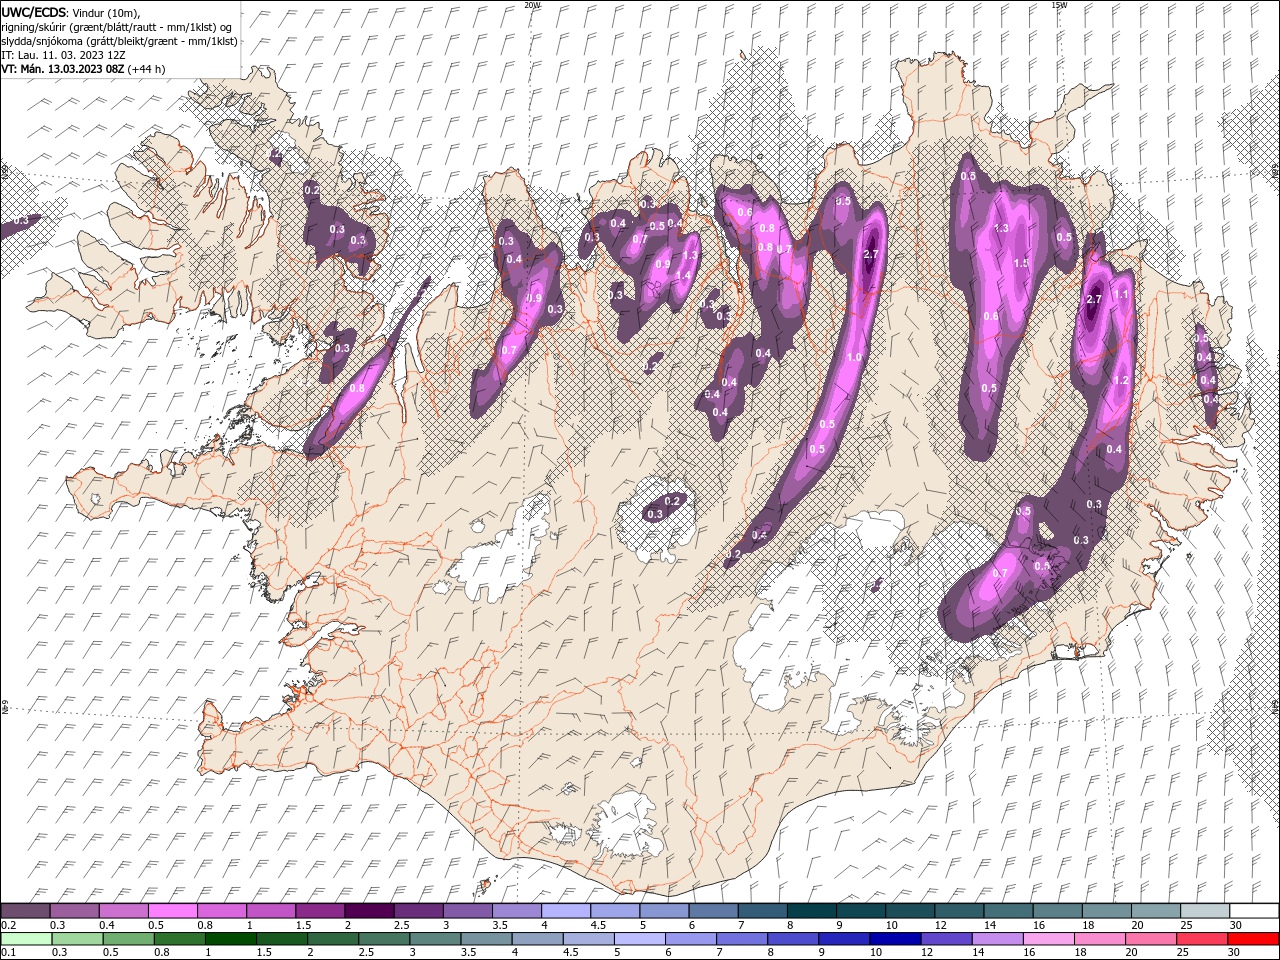Pick the navy blue swatch labeled 10

(x=895, y=939)
